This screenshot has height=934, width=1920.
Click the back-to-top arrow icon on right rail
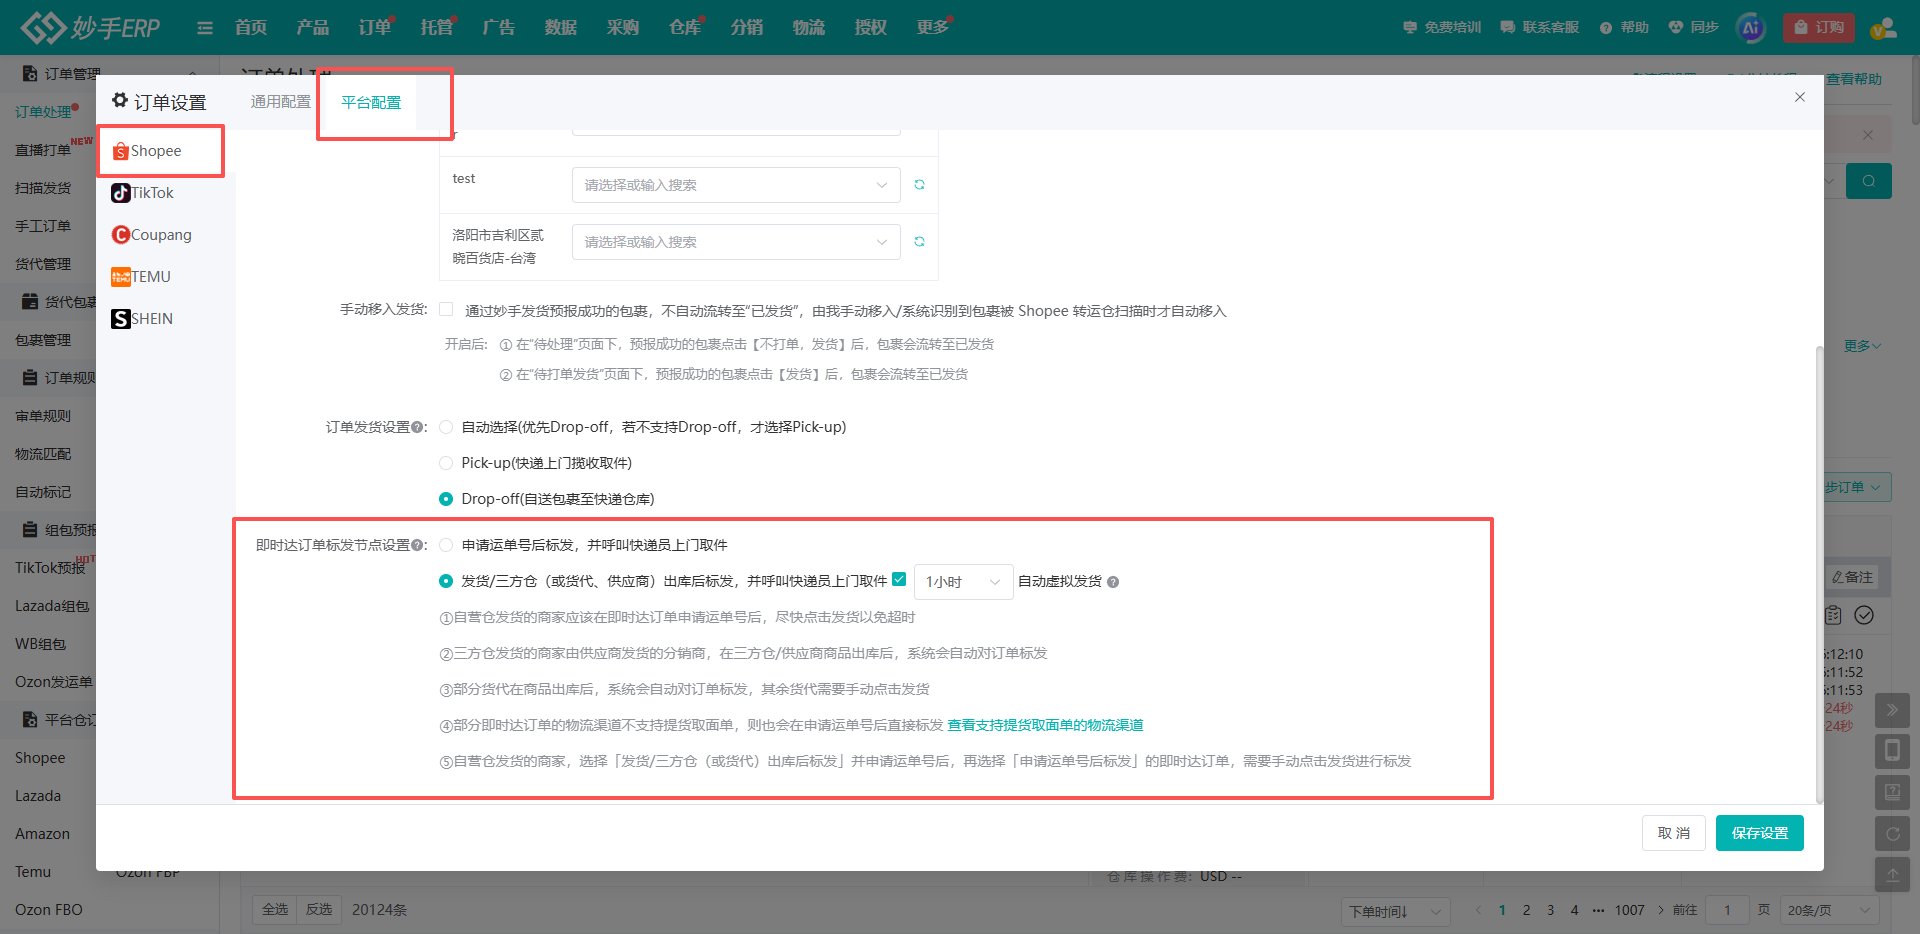pos(1892,874)
